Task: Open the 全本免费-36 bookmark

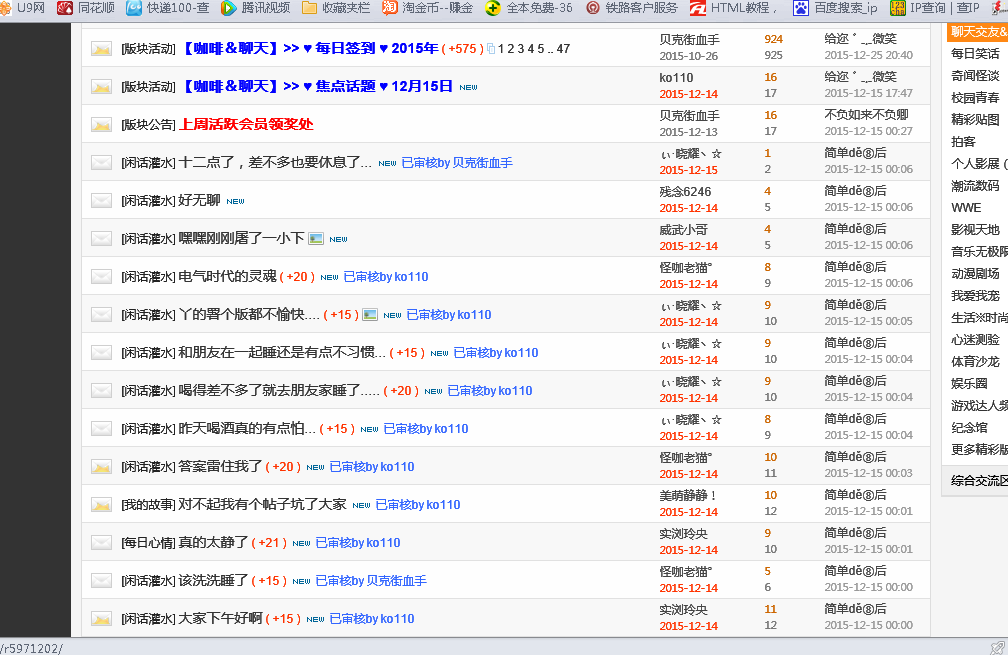Action: [x=529, y=8]
